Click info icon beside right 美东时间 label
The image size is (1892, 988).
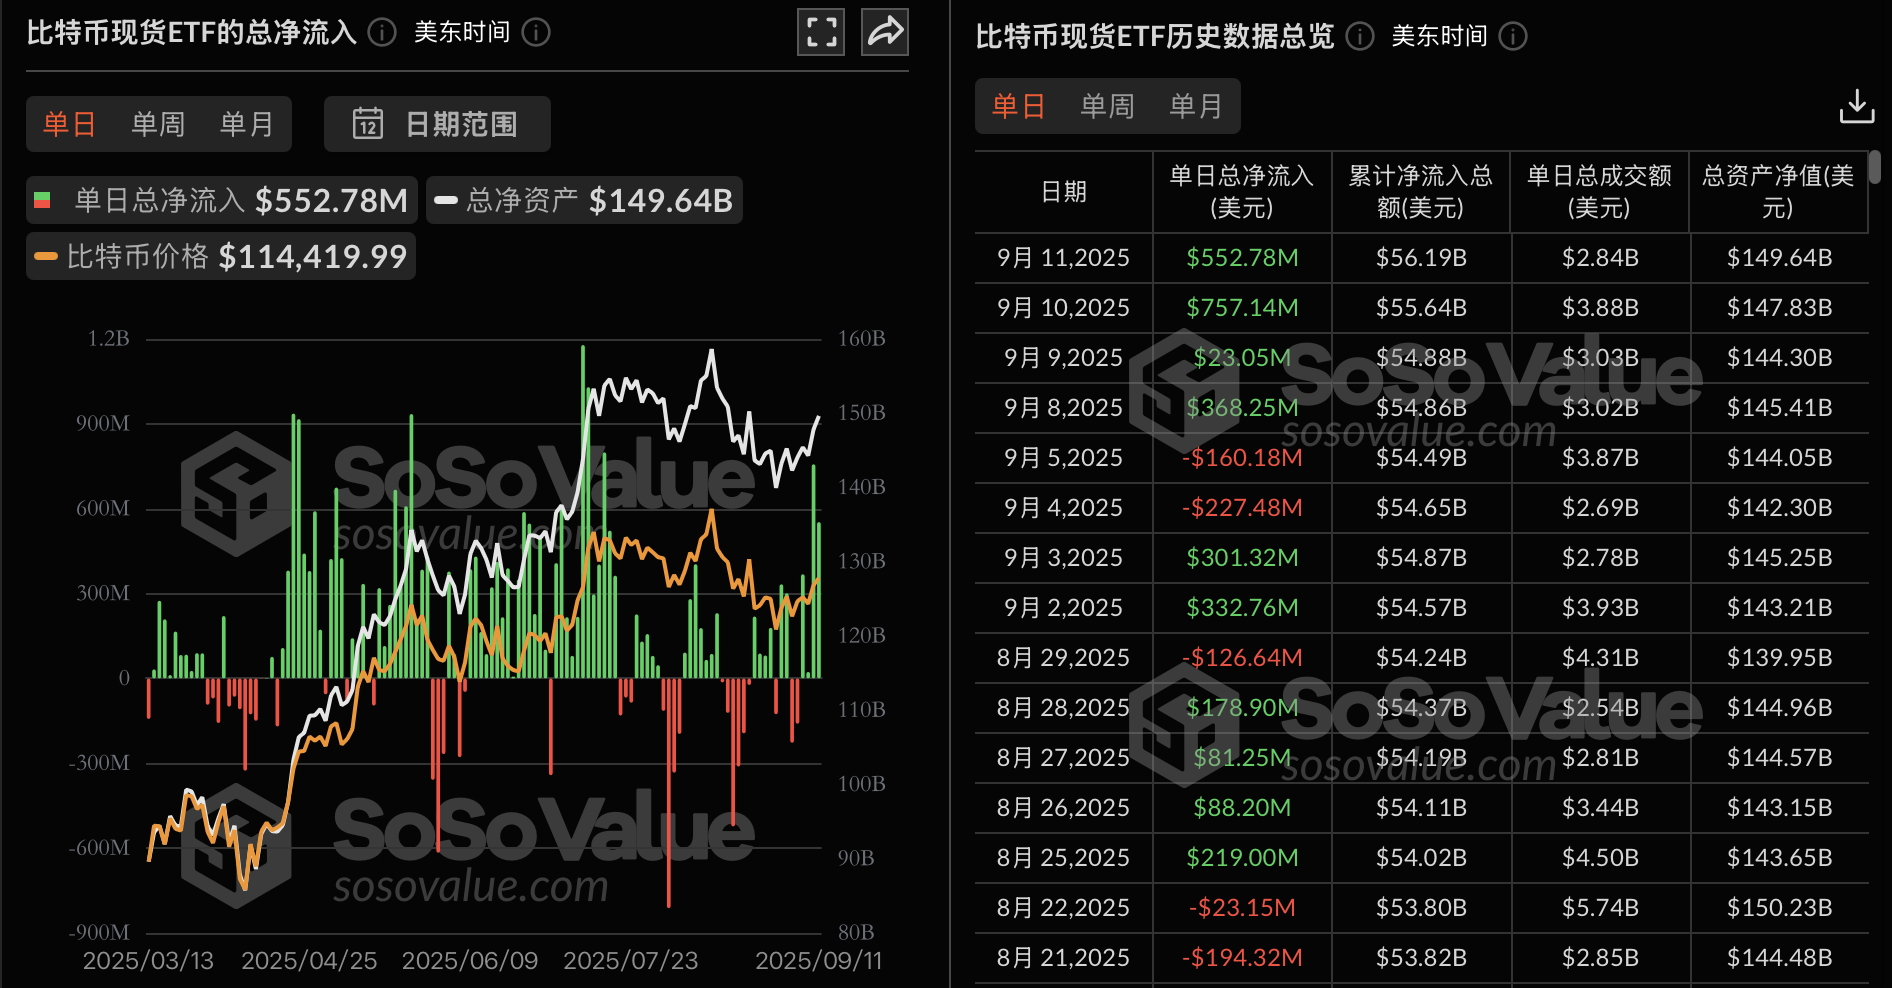coord(1513,37)
